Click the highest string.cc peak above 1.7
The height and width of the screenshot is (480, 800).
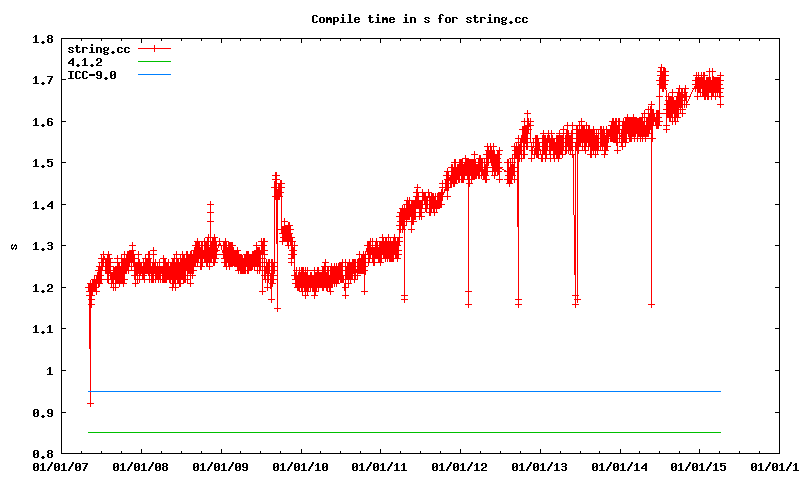coord(661,70)
